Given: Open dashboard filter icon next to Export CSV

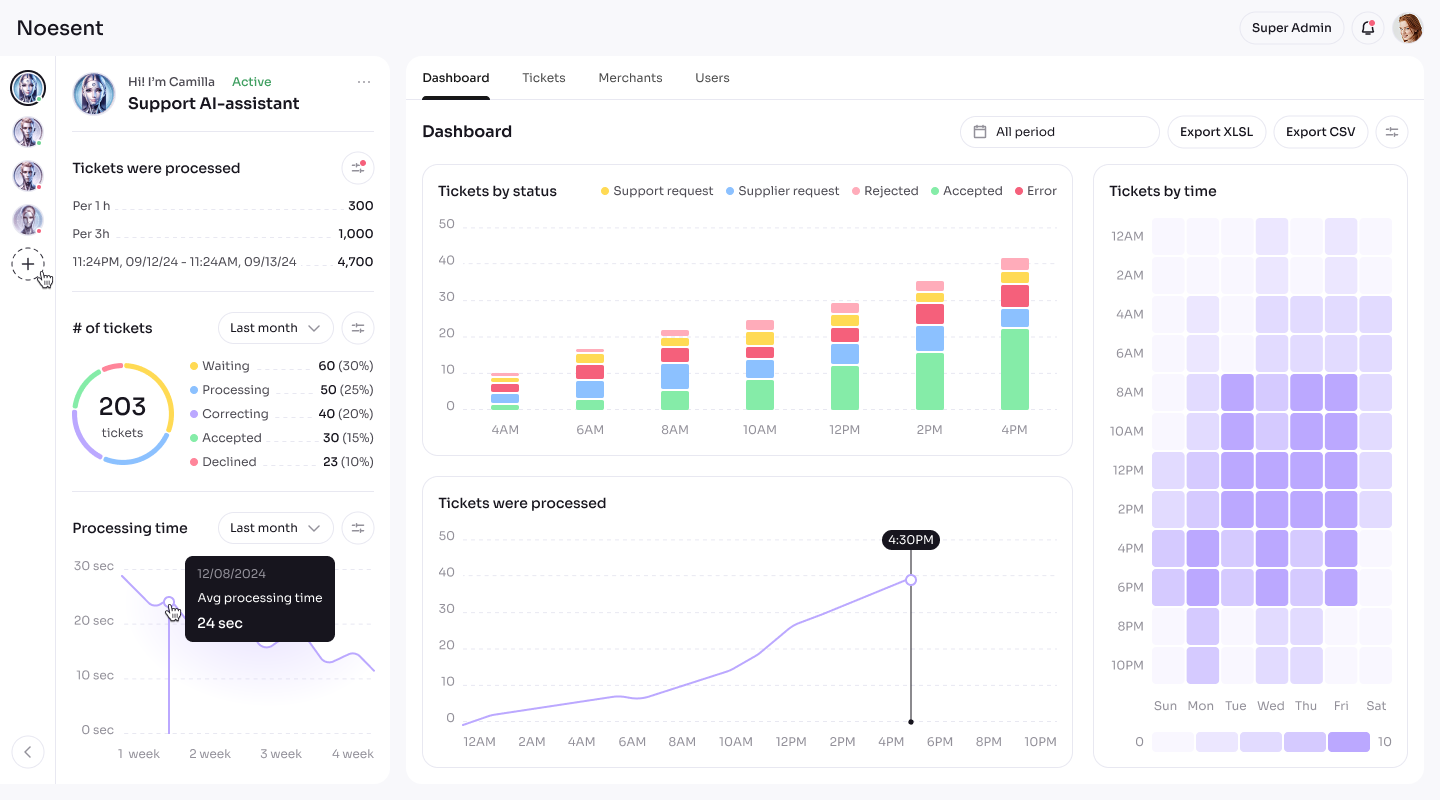Looking at the screenshot, I should click(x=1392, y=132).
